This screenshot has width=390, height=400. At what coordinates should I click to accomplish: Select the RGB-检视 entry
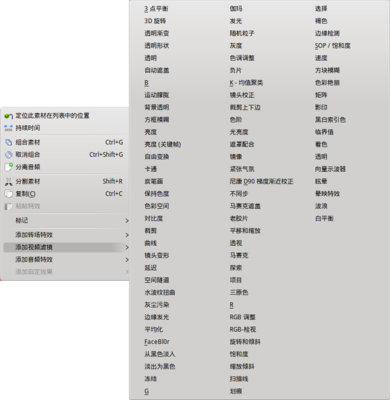tap(243, 329)
